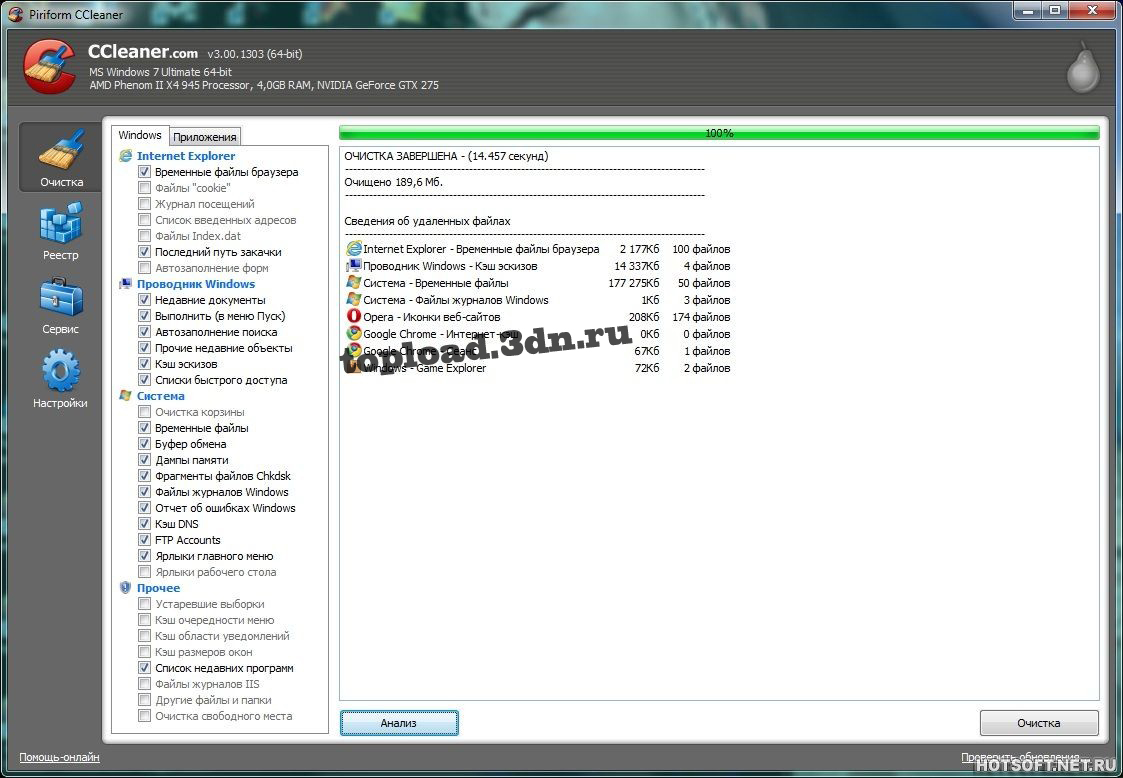Select the Проводник Windows section header

[195, 284]
